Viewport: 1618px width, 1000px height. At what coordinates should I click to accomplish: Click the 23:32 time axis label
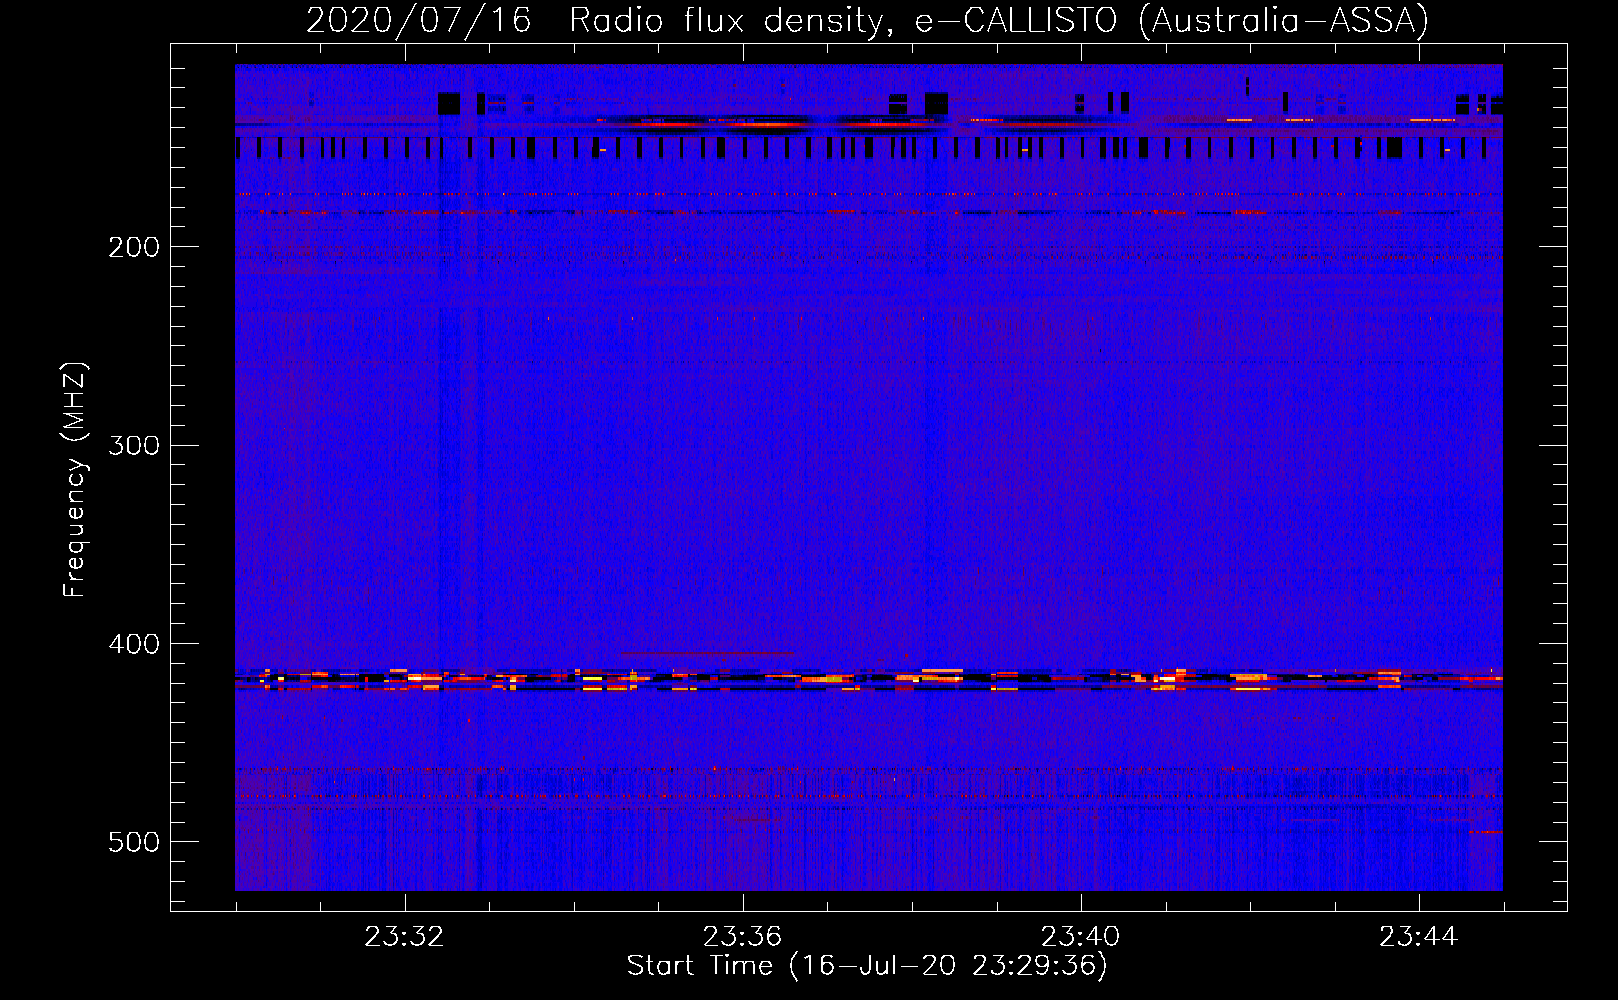[x=404, y=937]
